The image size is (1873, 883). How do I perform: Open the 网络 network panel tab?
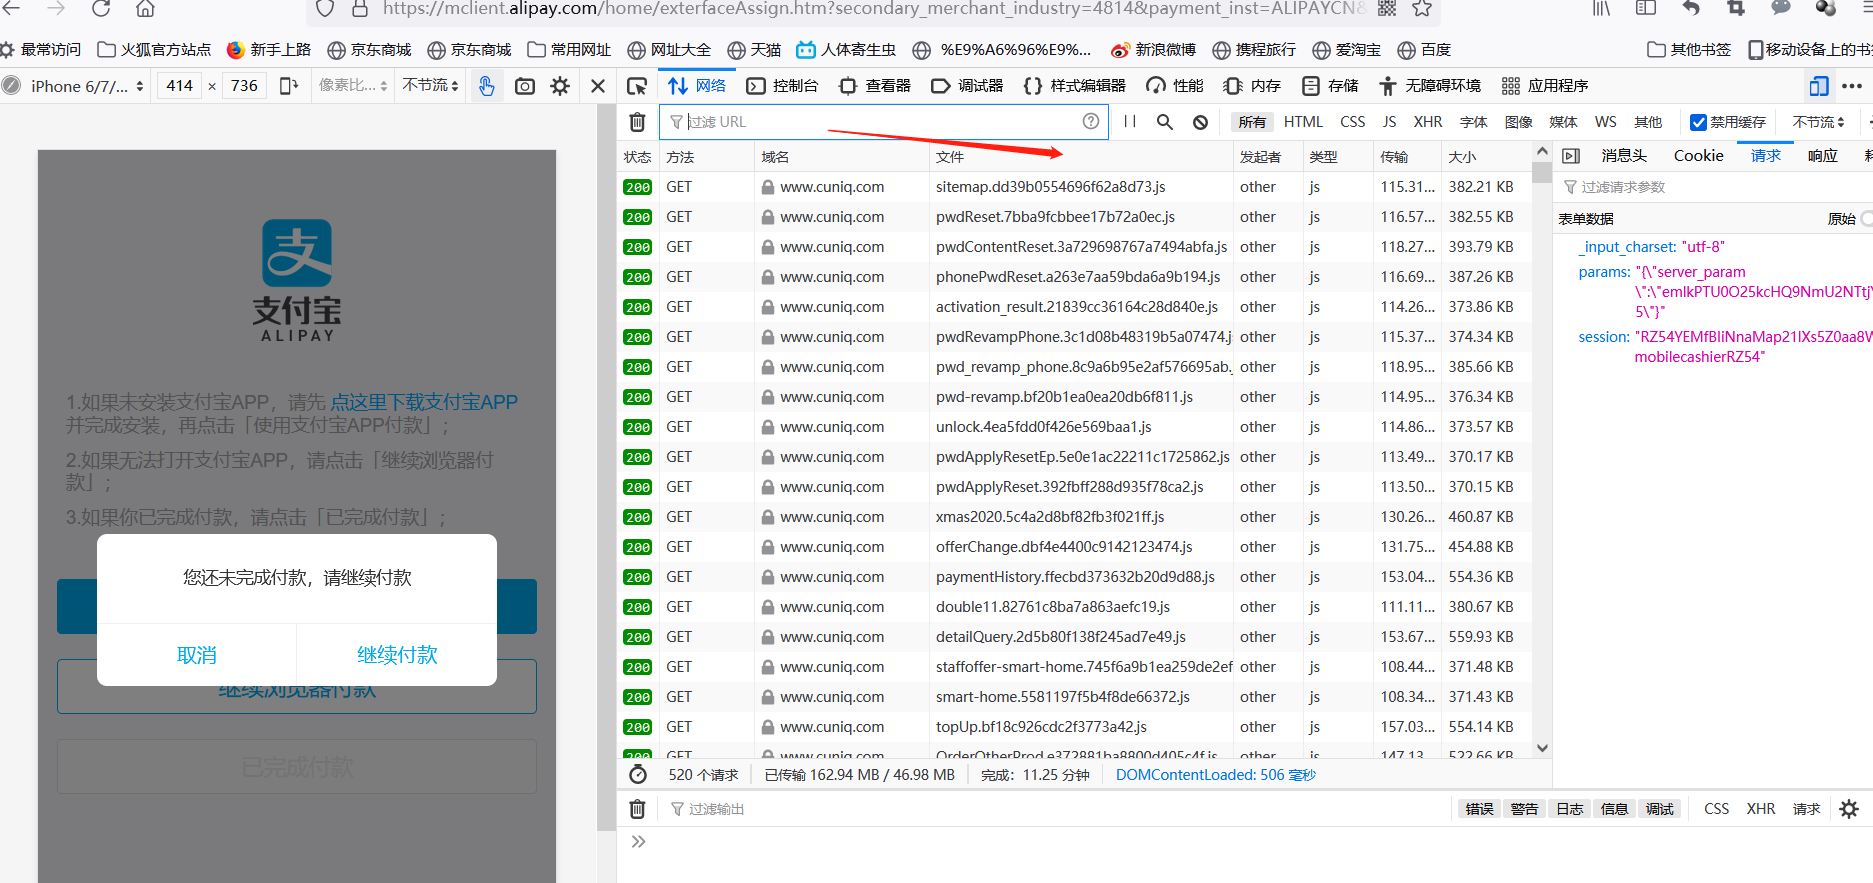point(697,86)
